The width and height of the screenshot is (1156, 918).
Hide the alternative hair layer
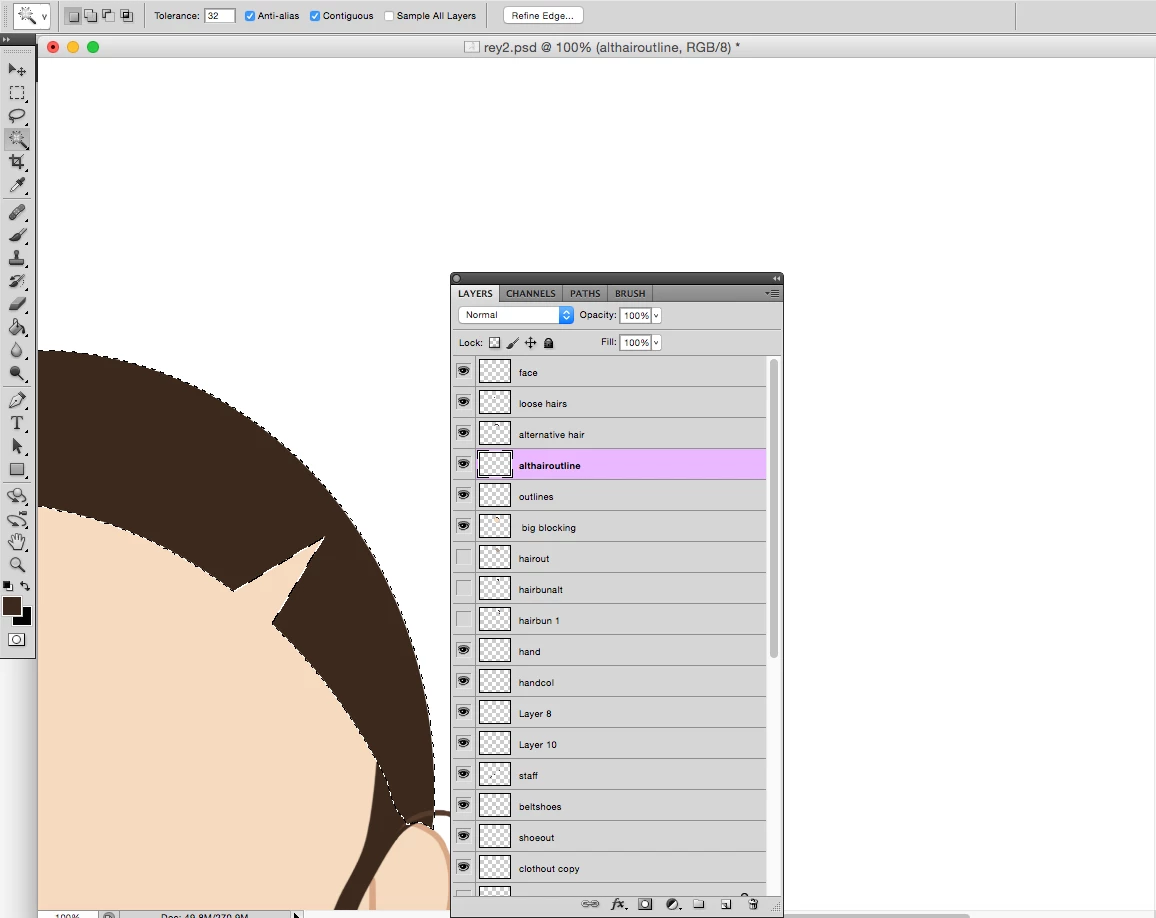click(463, 433)
